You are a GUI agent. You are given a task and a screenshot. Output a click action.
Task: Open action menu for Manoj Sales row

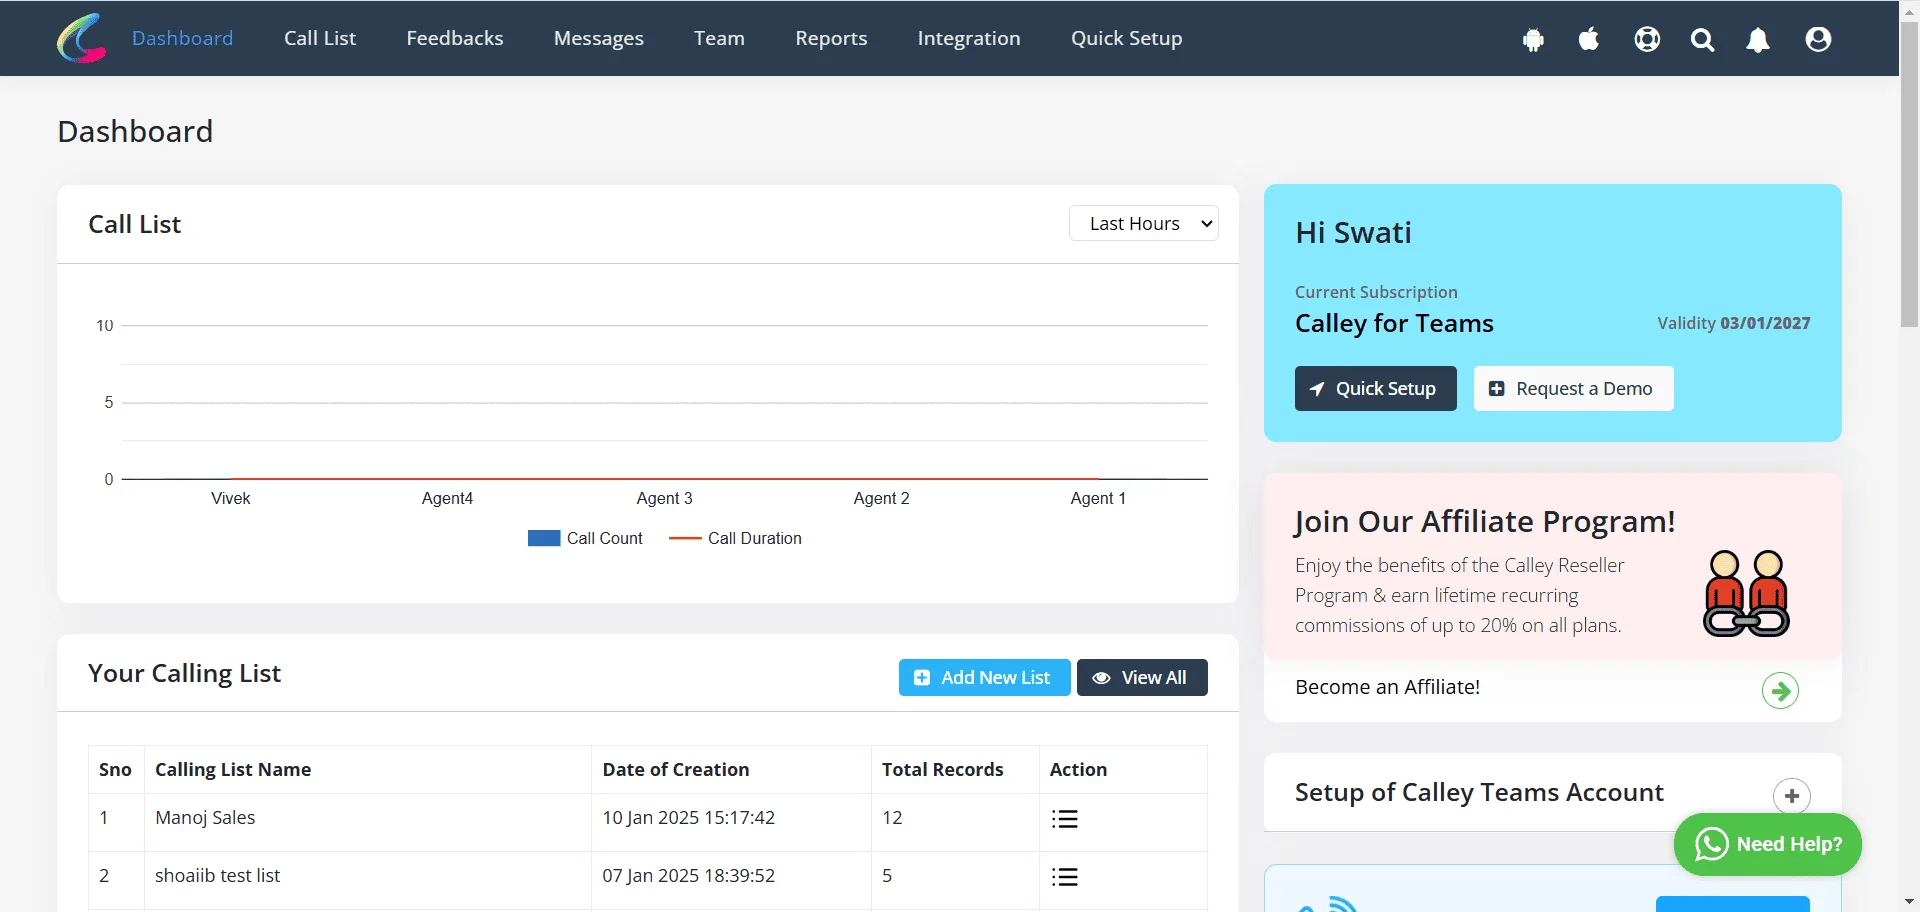[x=1065, y=819]
